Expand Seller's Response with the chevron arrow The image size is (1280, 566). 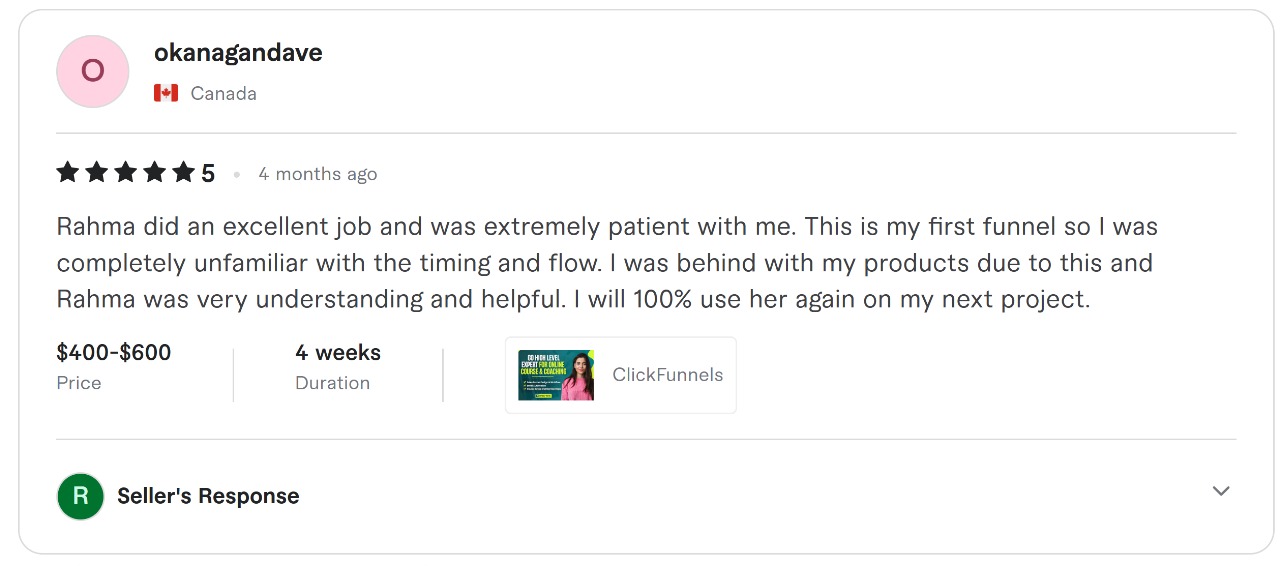coord(1220,491)
